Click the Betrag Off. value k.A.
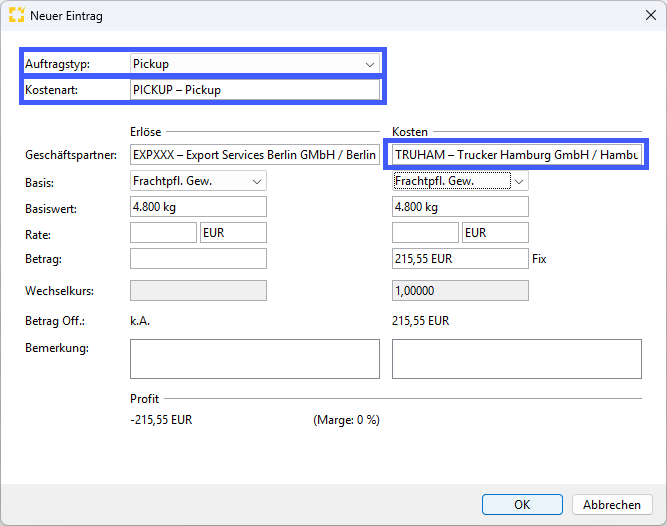Screen dimensions: 667x526 [140, 321]
